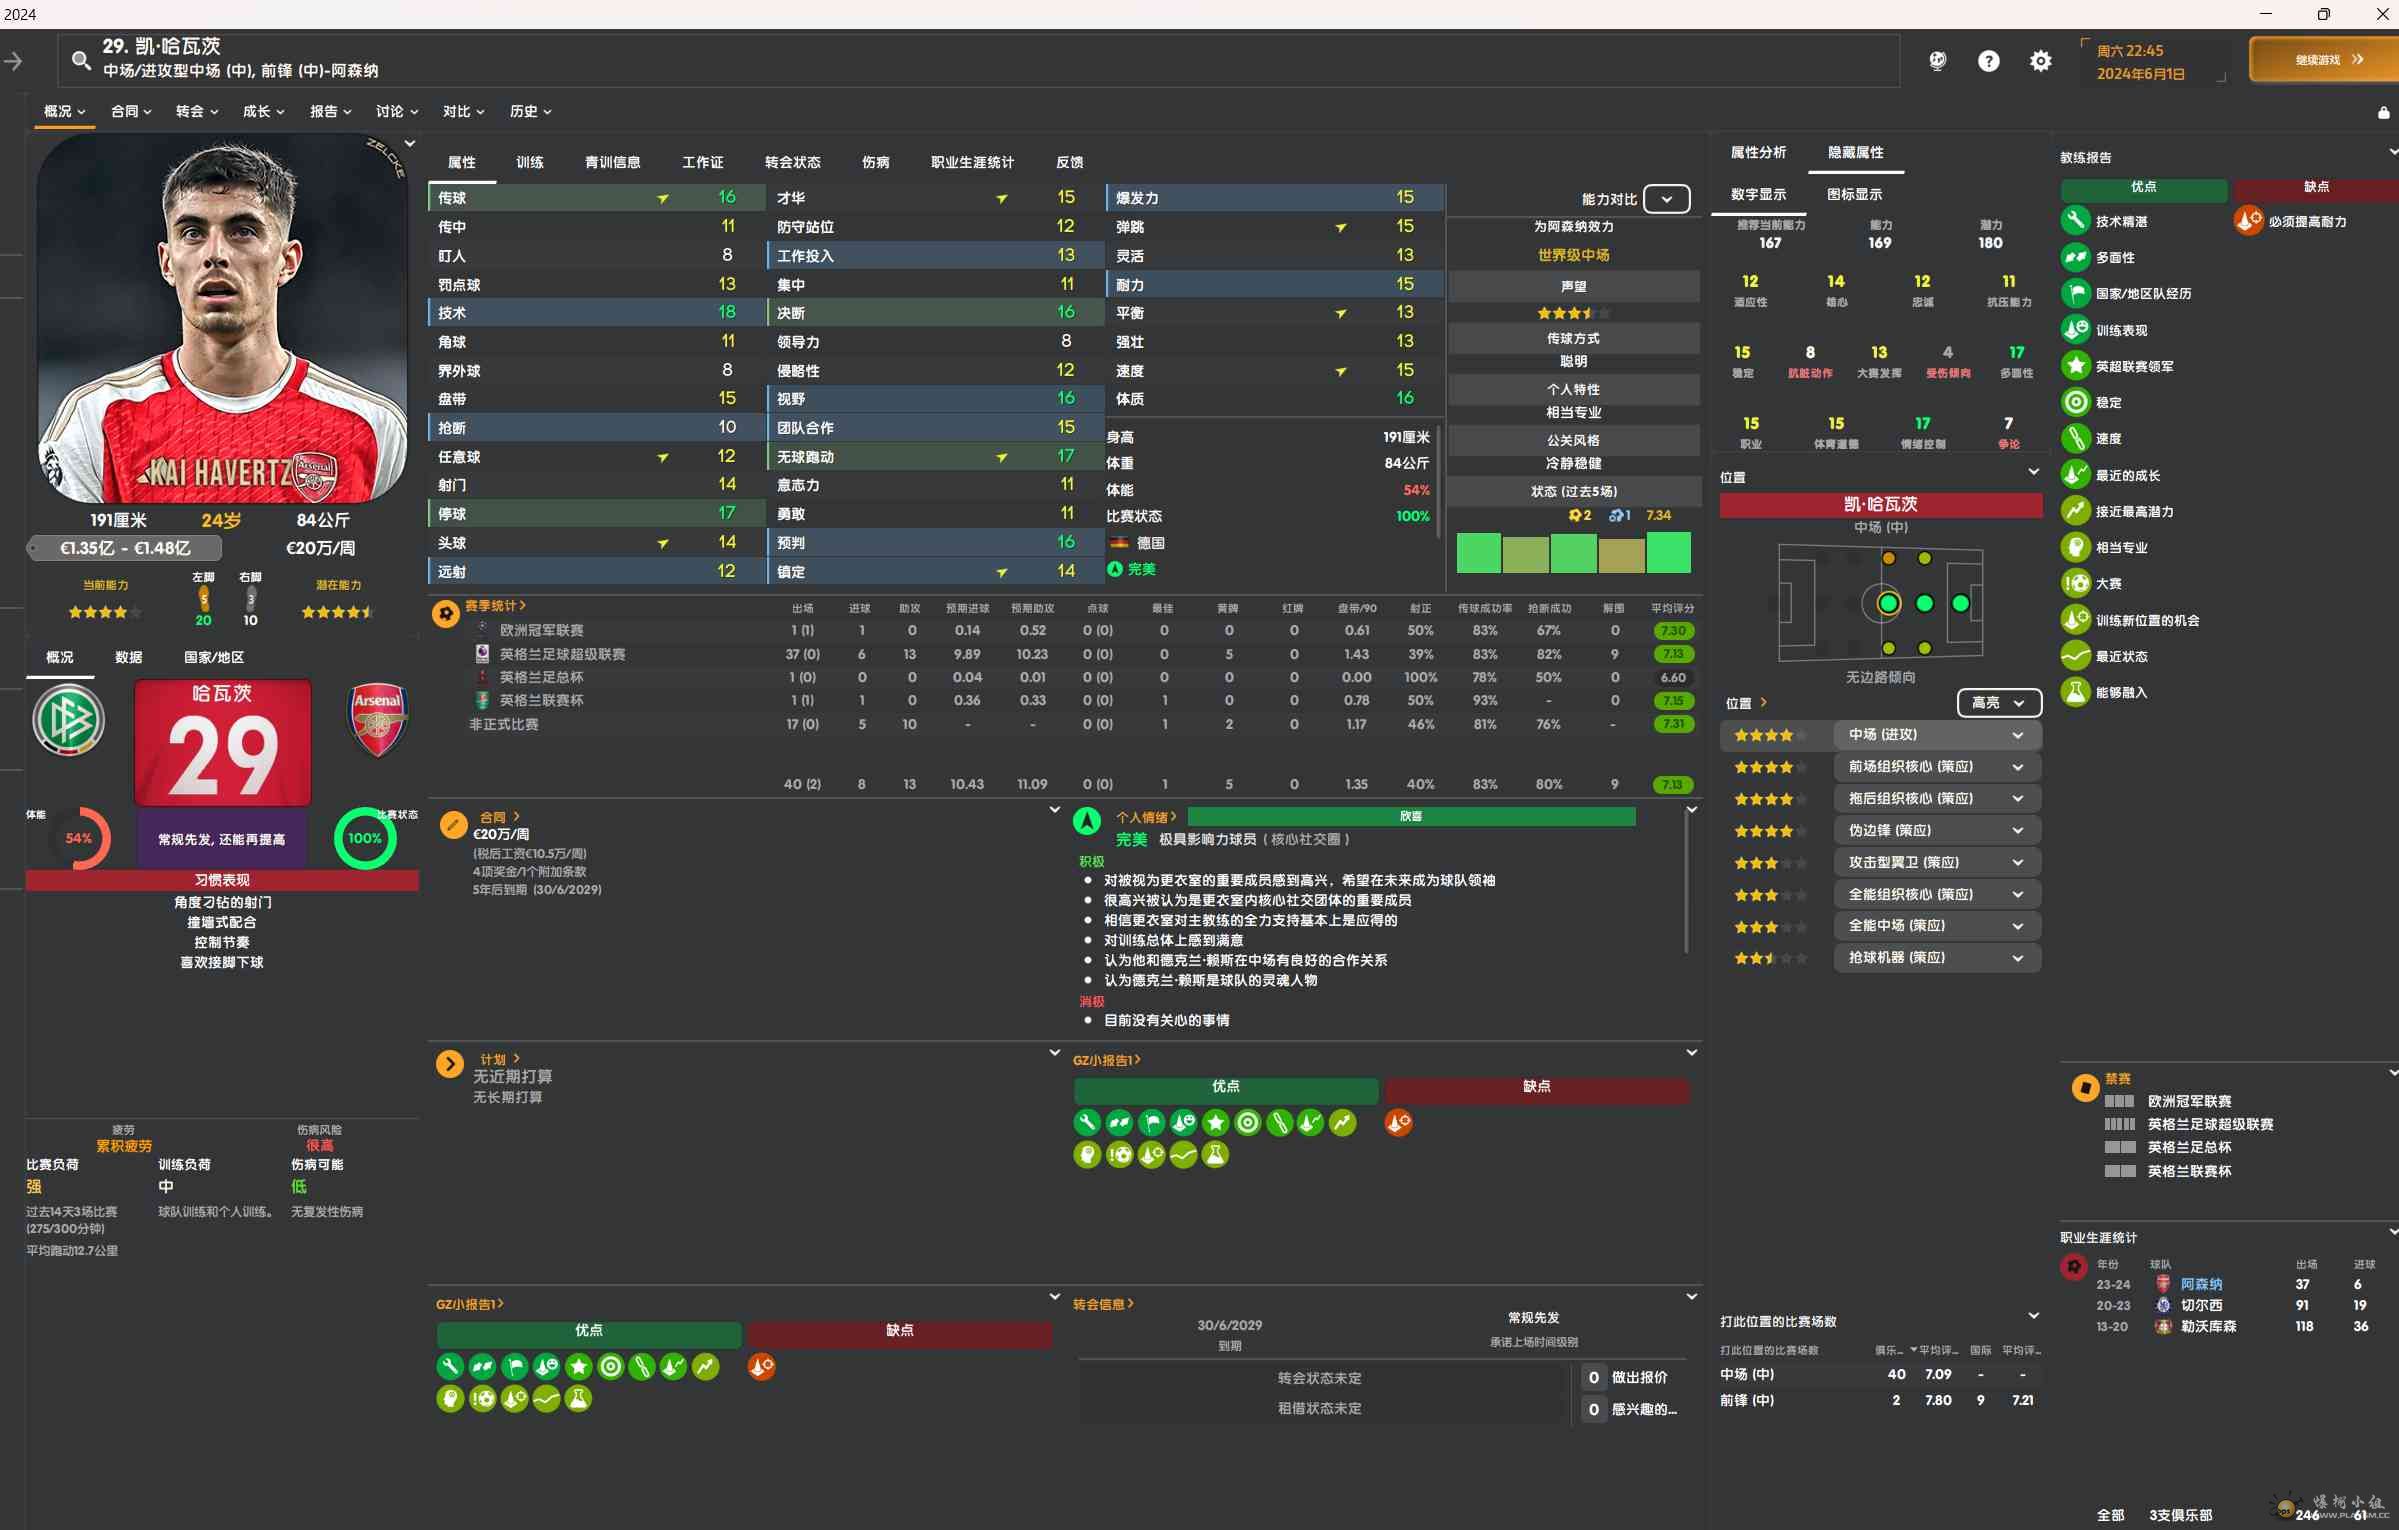Click the 接近最高潜力 arrow icon
Image resolution: width=2399 pixels, height=1530 pixels.
pos(2075,511)
